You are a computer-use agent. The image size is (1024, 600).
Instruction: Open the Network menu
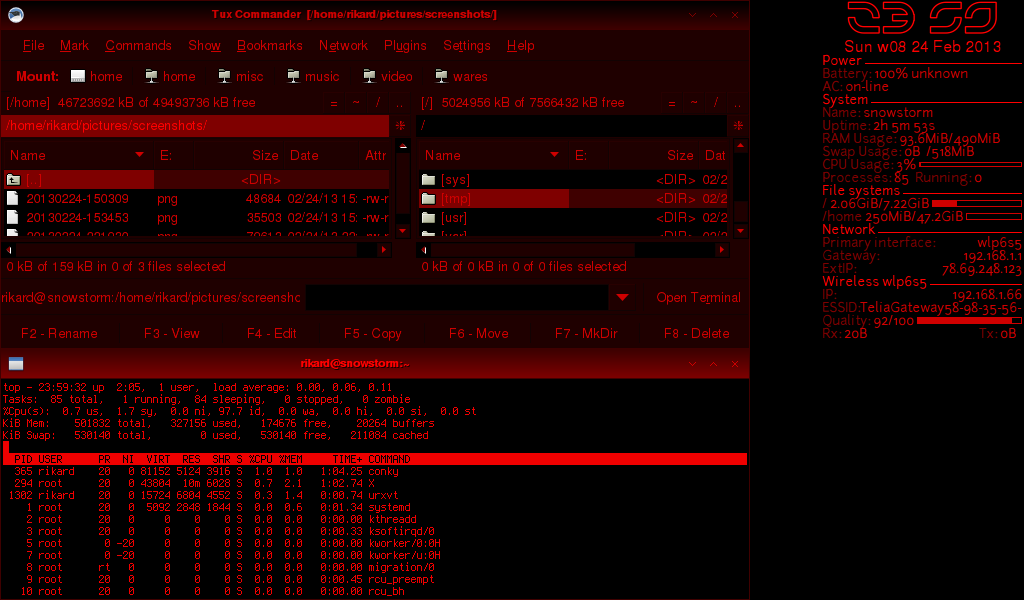tap(344, 46)
